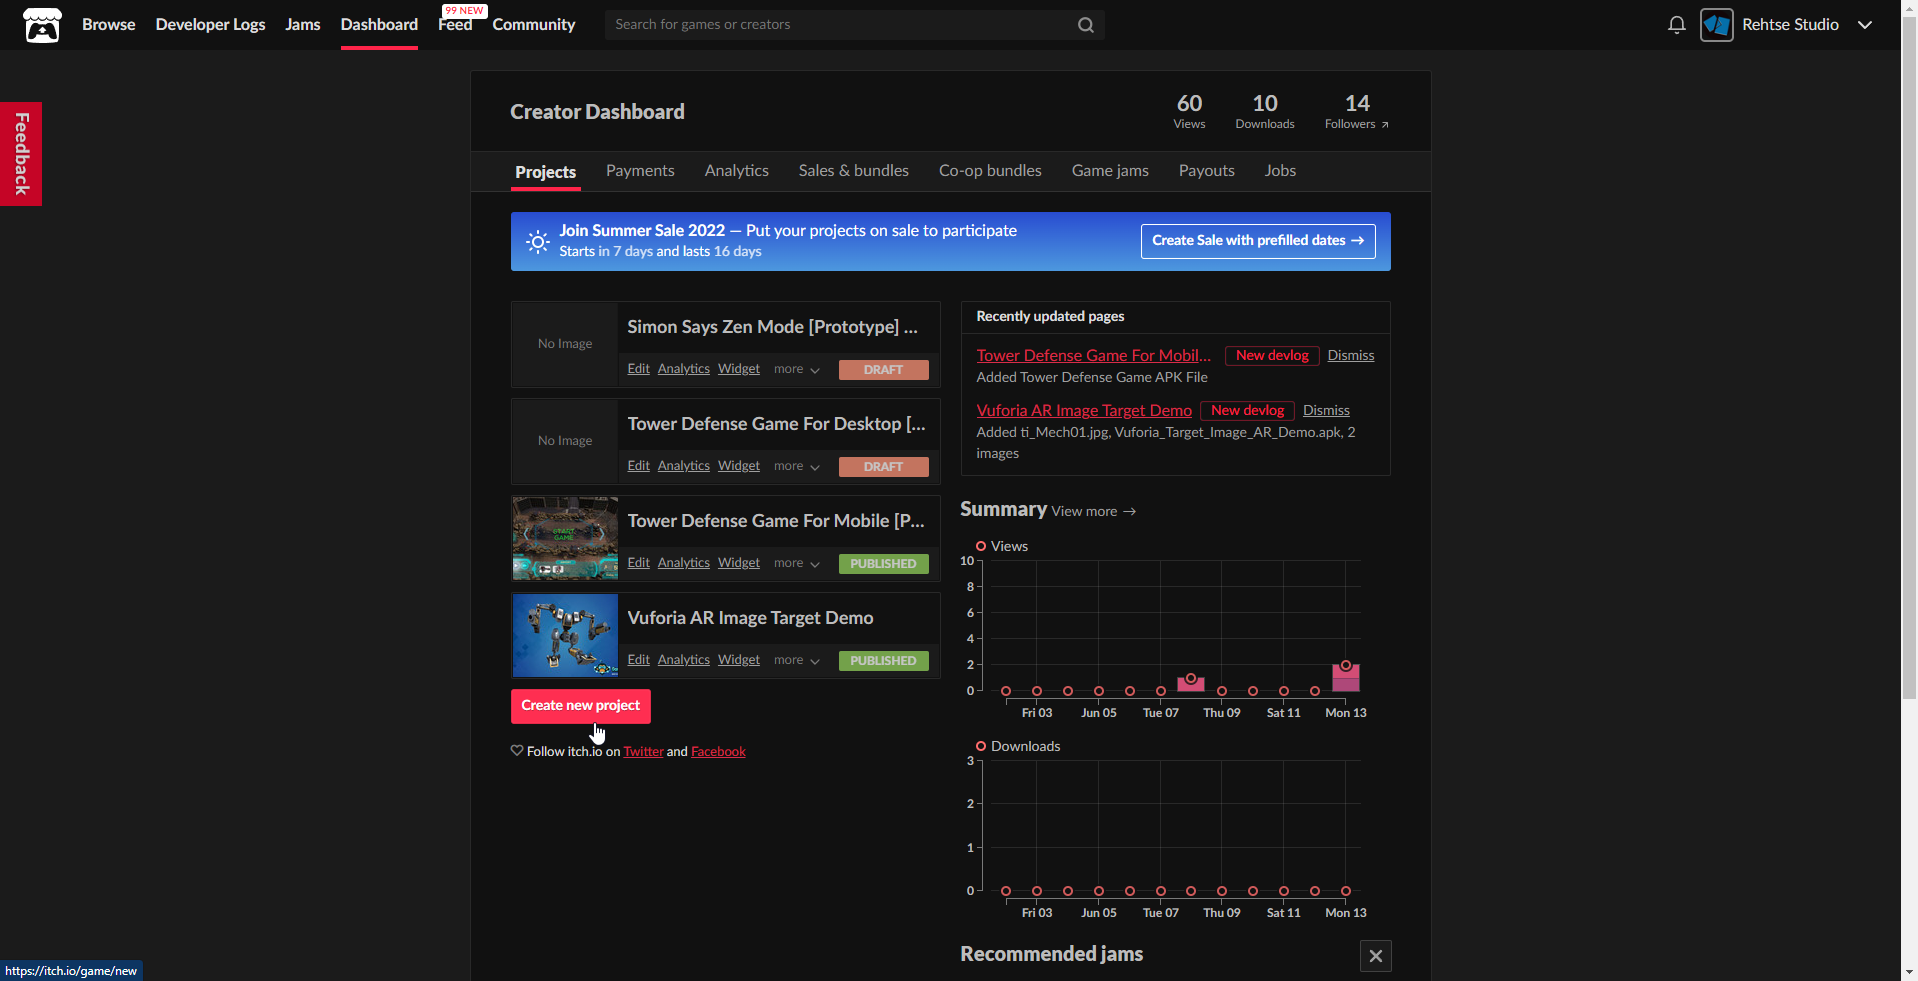1918x981 pixels.
Task: Click Create Sale with prefilled dates
Action: tap(1258, 241)
